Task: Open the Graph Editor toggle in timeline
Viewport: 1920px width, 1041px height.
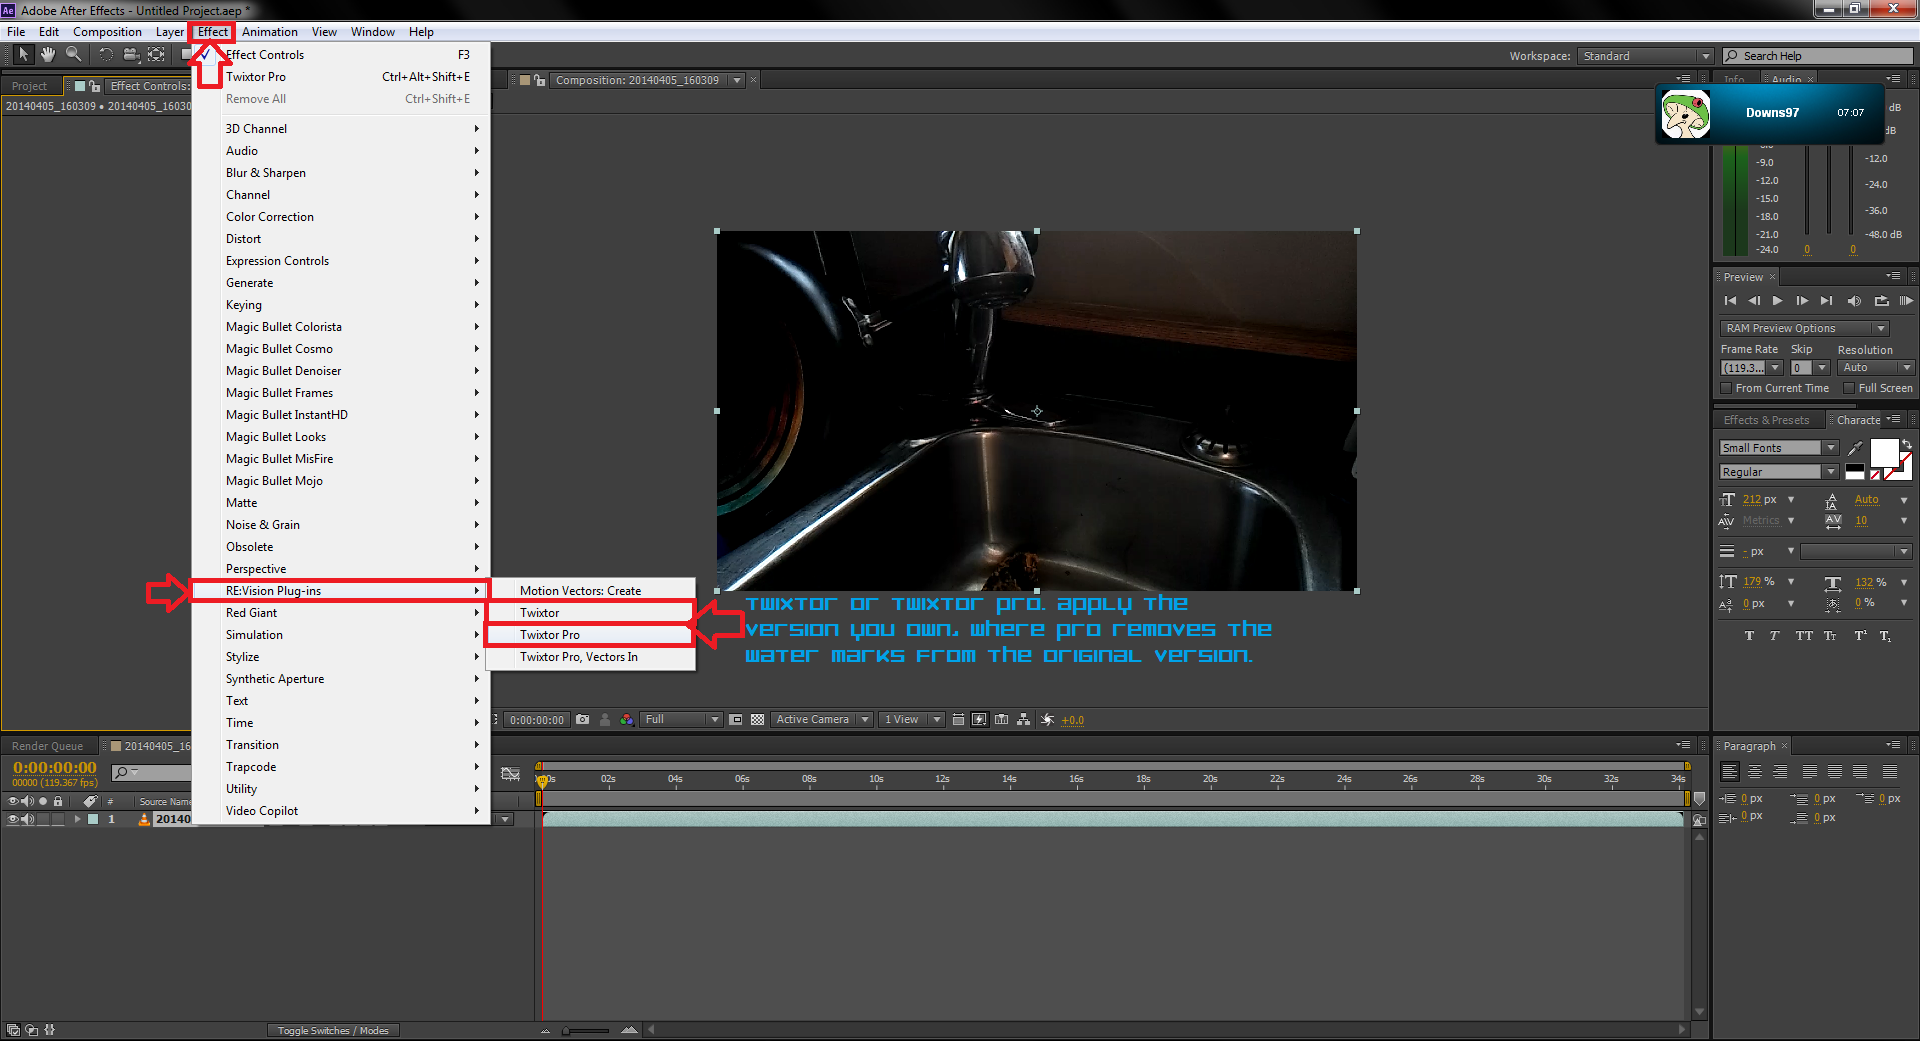Action: pyautogui.click(x=510, y=774)
